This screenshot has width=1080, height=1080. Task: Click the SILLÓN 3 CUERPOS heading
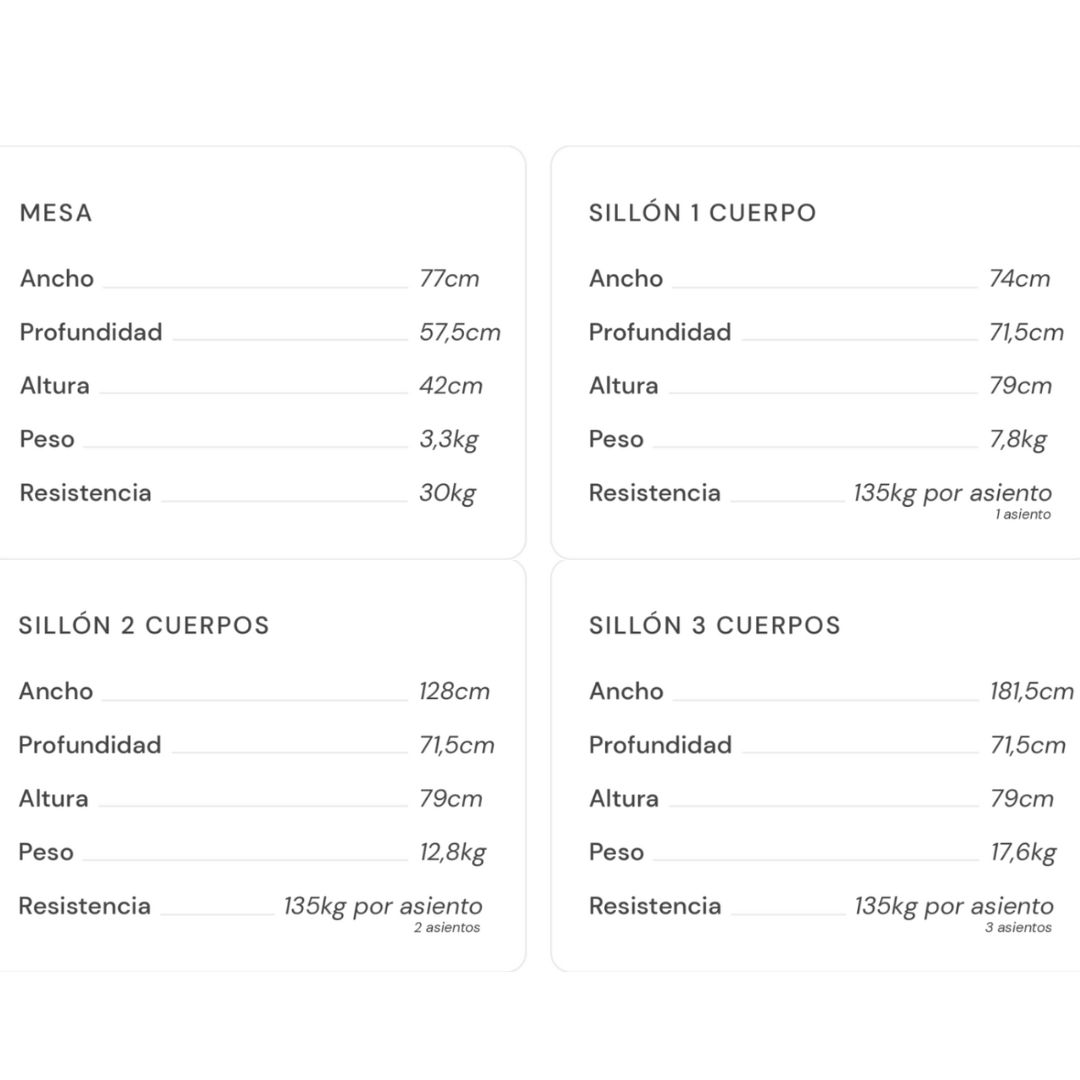pos(714,626)
